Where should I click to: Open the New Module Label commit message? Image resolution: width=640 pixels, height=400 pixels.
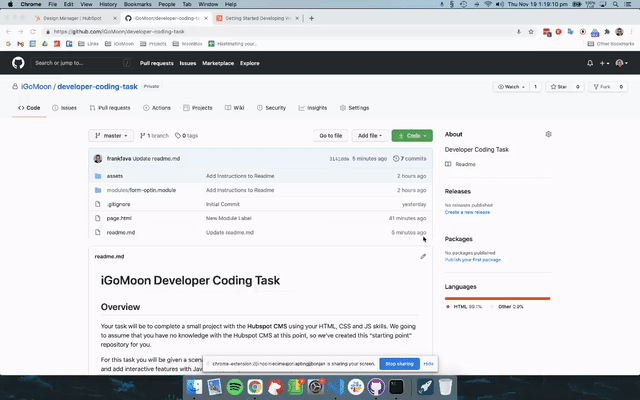pos(229,218)
